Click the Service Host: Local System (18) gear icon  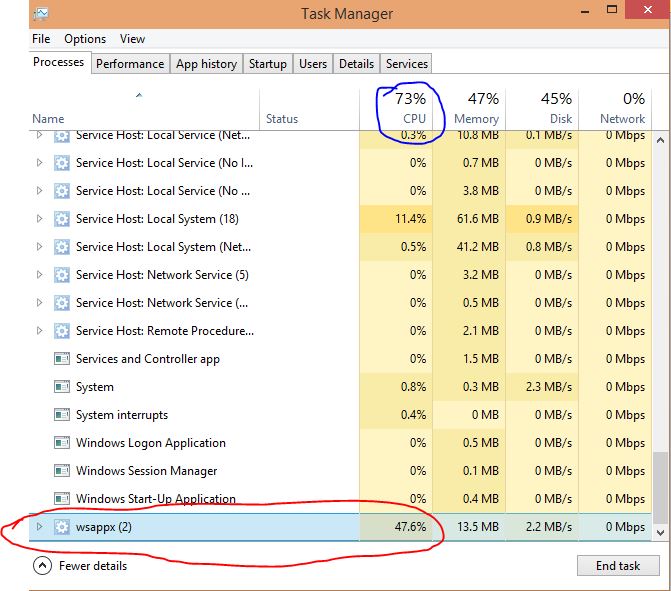62,219
